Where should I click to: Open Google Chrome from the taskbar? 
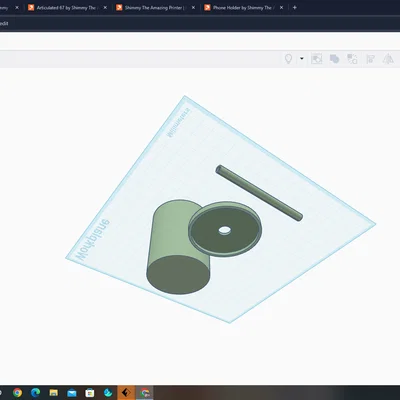point(17,393)
